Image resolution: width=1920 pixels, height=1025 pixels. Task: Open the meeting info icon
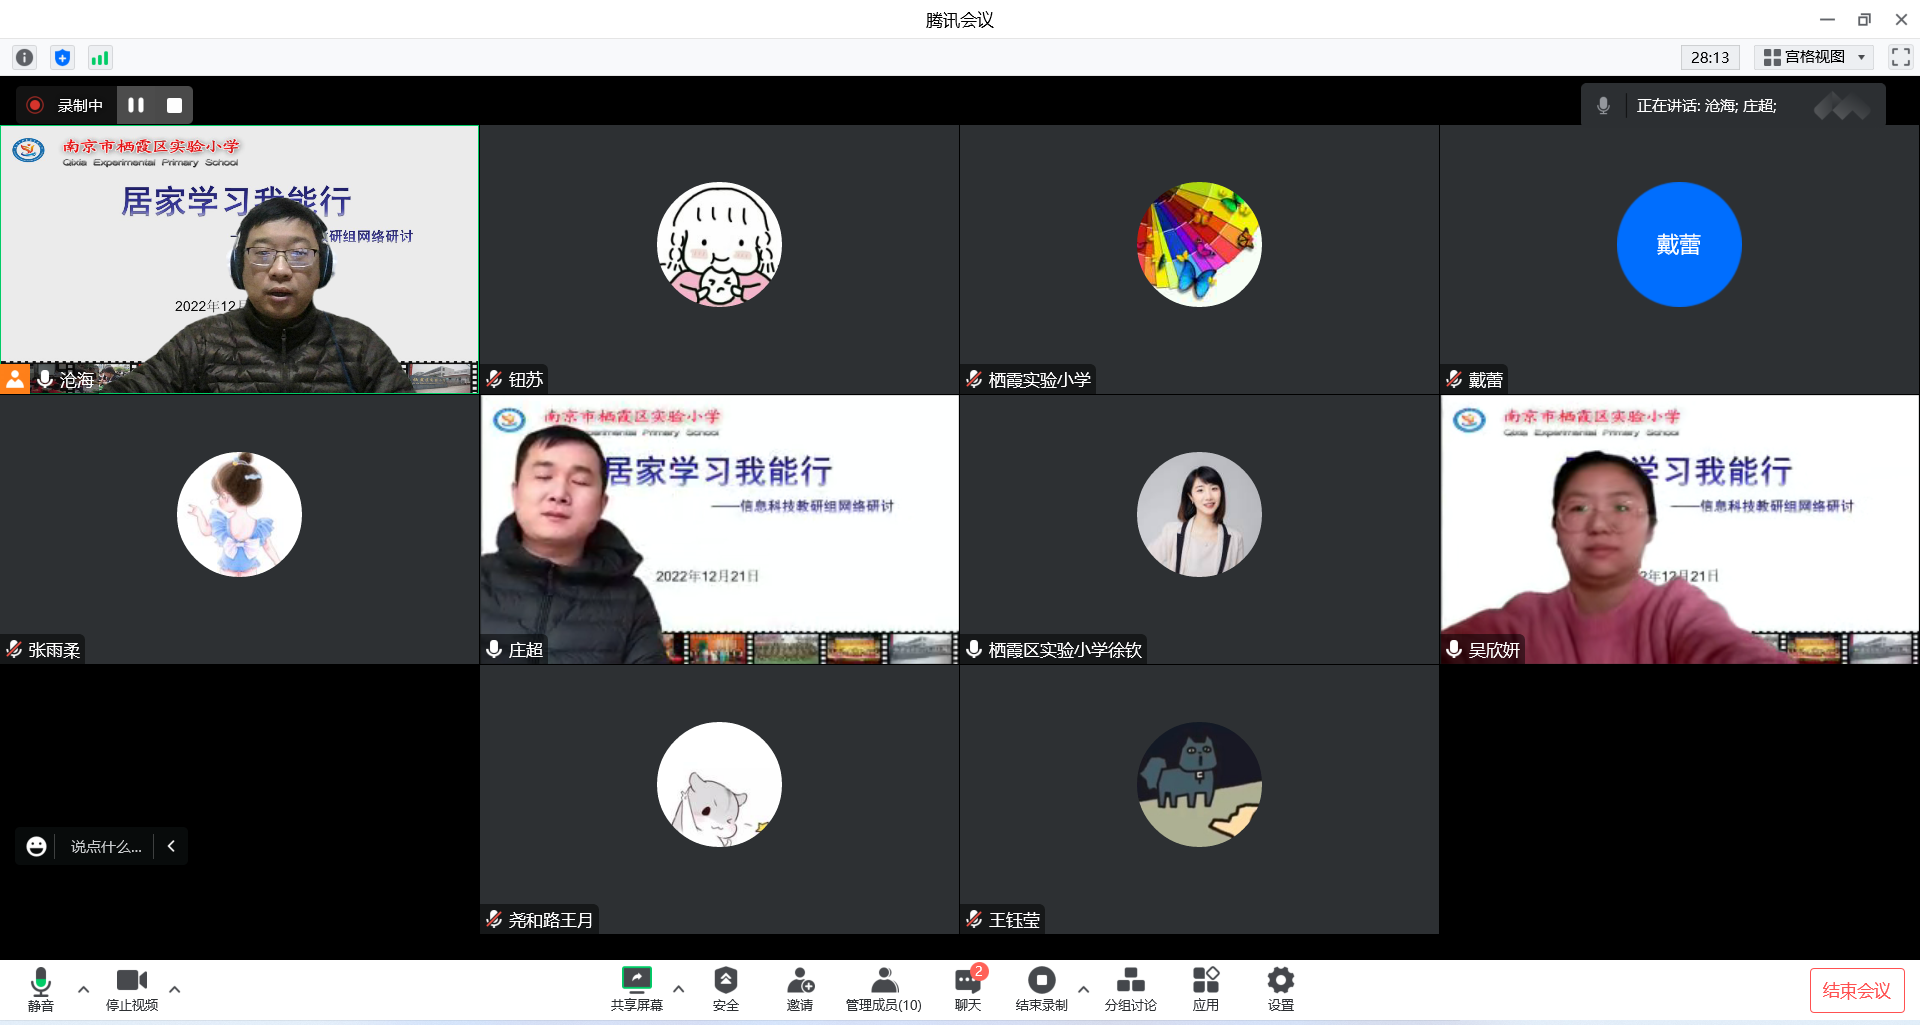coord(25,58)
